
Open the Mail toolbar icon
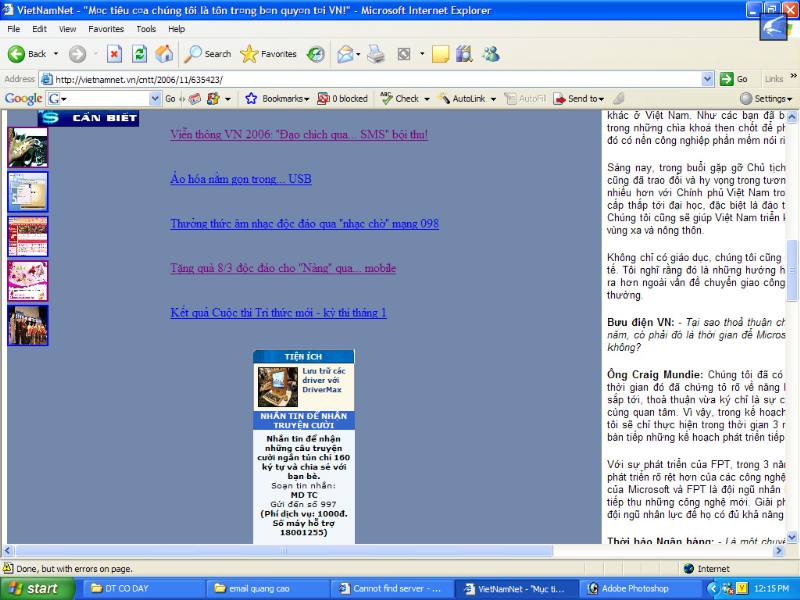pyautogui.click(x=346, y=54)
